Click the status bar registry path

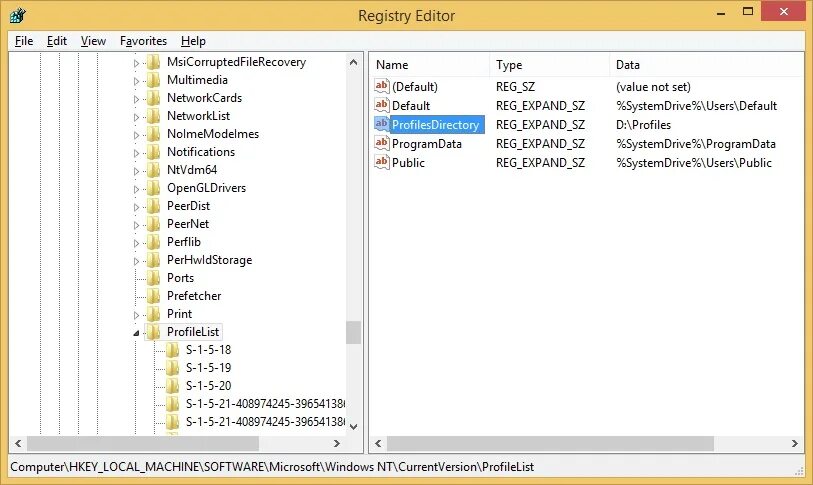point(272,467)
